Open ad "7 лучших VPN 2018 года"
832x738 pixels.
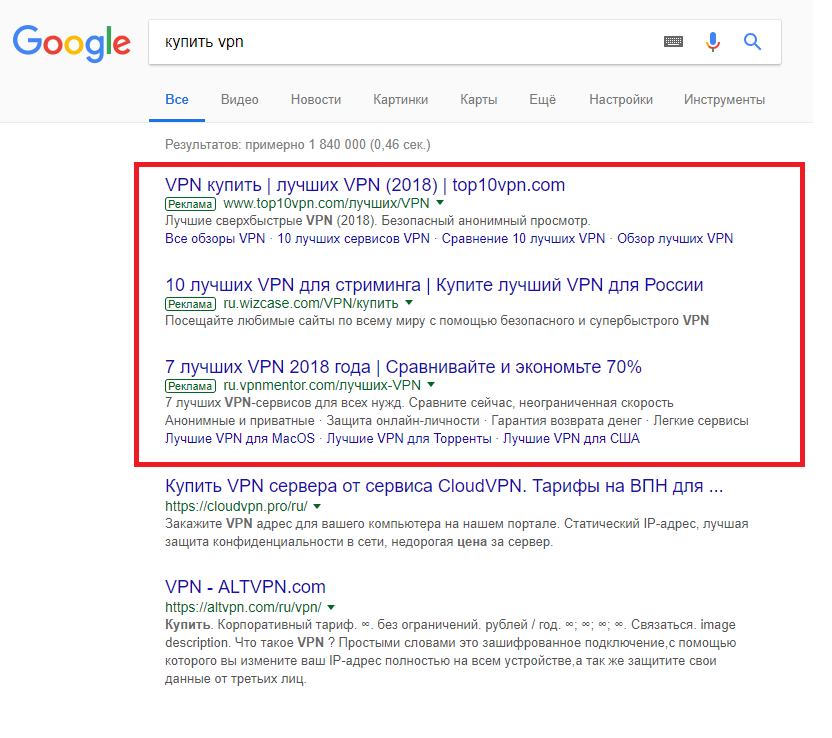(403, 367)
